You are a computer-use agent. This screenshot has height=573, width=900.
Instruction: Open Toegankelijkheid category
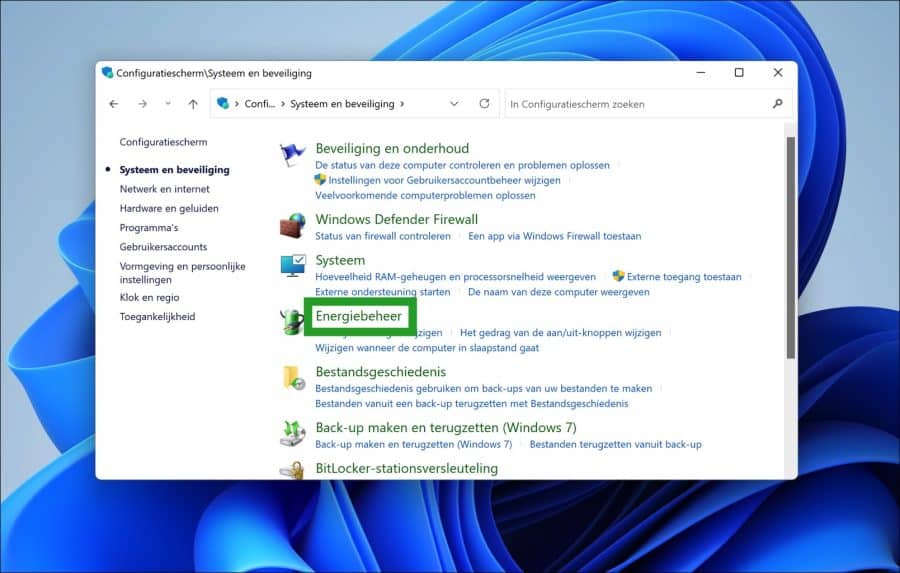[158, 317]
